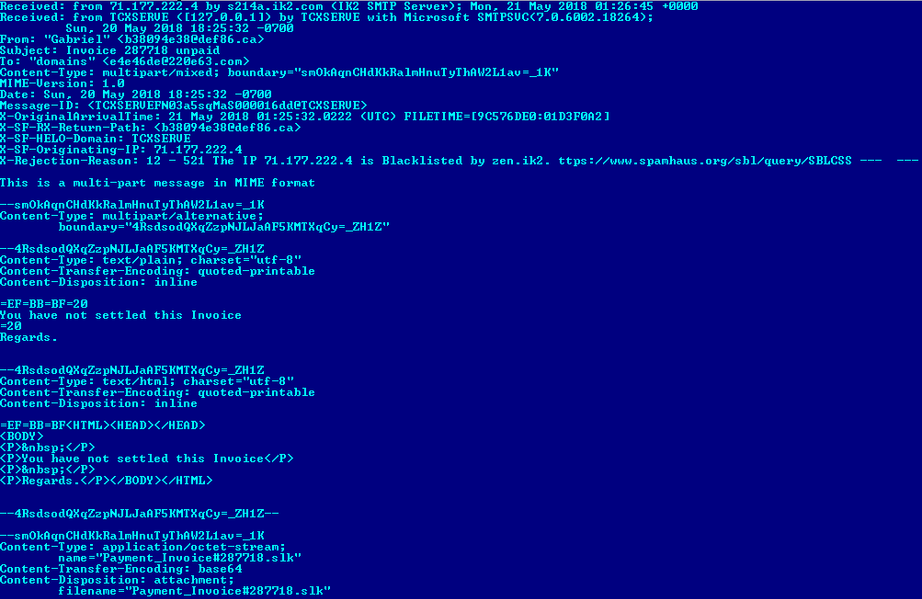The height and width of the screenshot is (599, 922).
Task: Click the application/octet-stream content type line
Action: tap(143, 547)
